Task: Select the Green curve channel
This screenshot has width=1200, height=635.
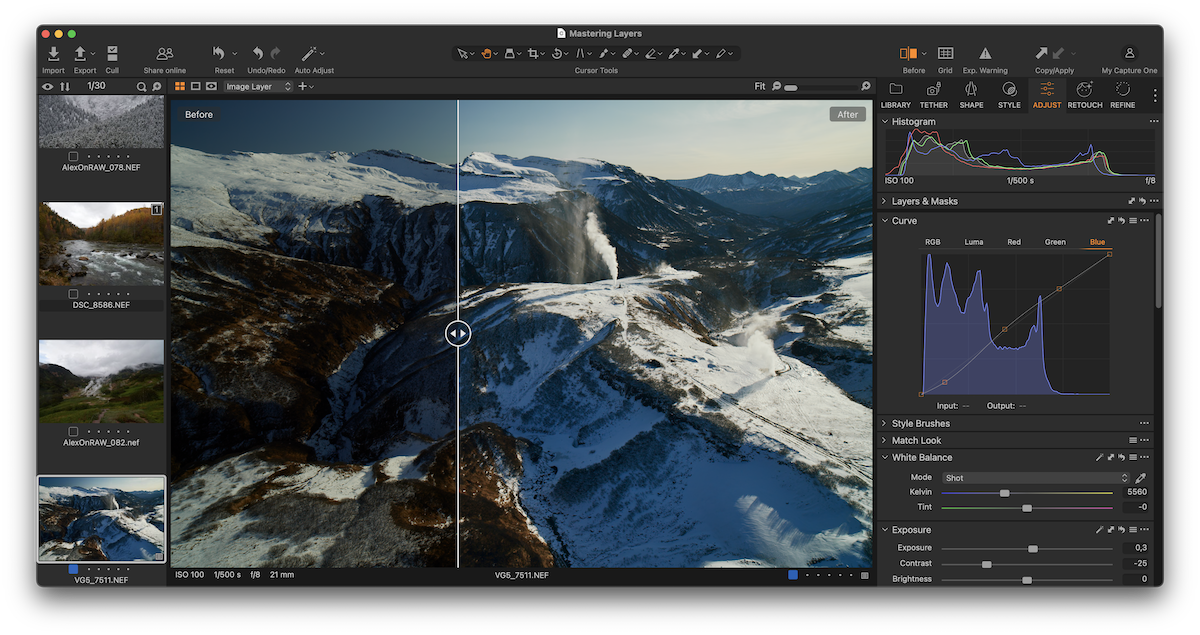Action: click(1055, 242)
